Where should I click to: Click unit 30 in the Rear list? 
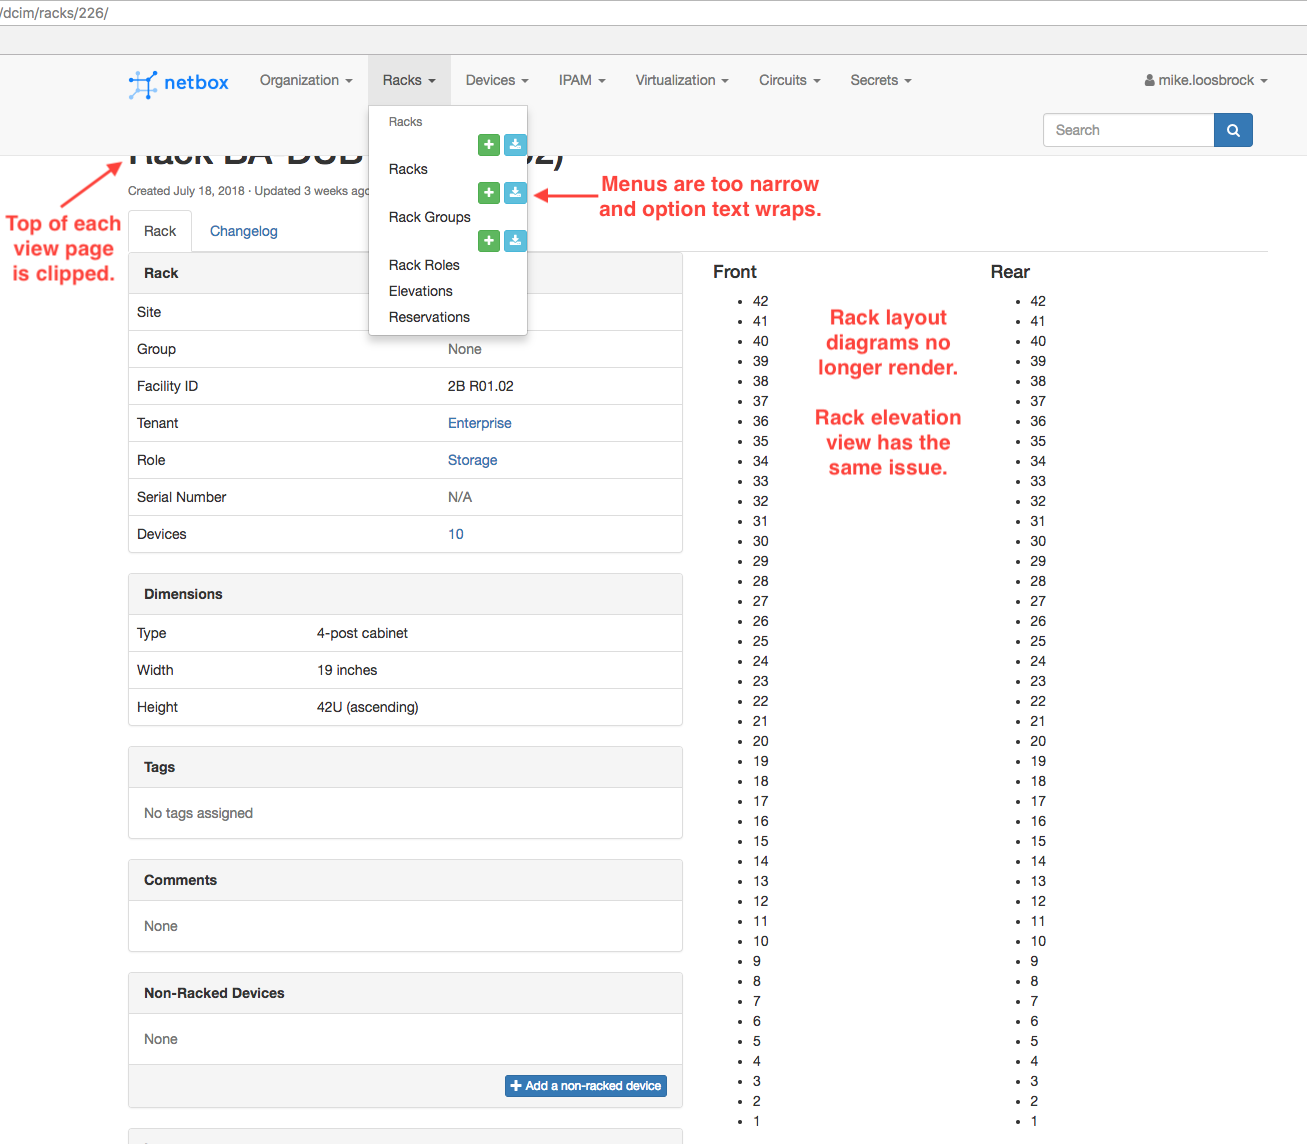[1038, 541]
